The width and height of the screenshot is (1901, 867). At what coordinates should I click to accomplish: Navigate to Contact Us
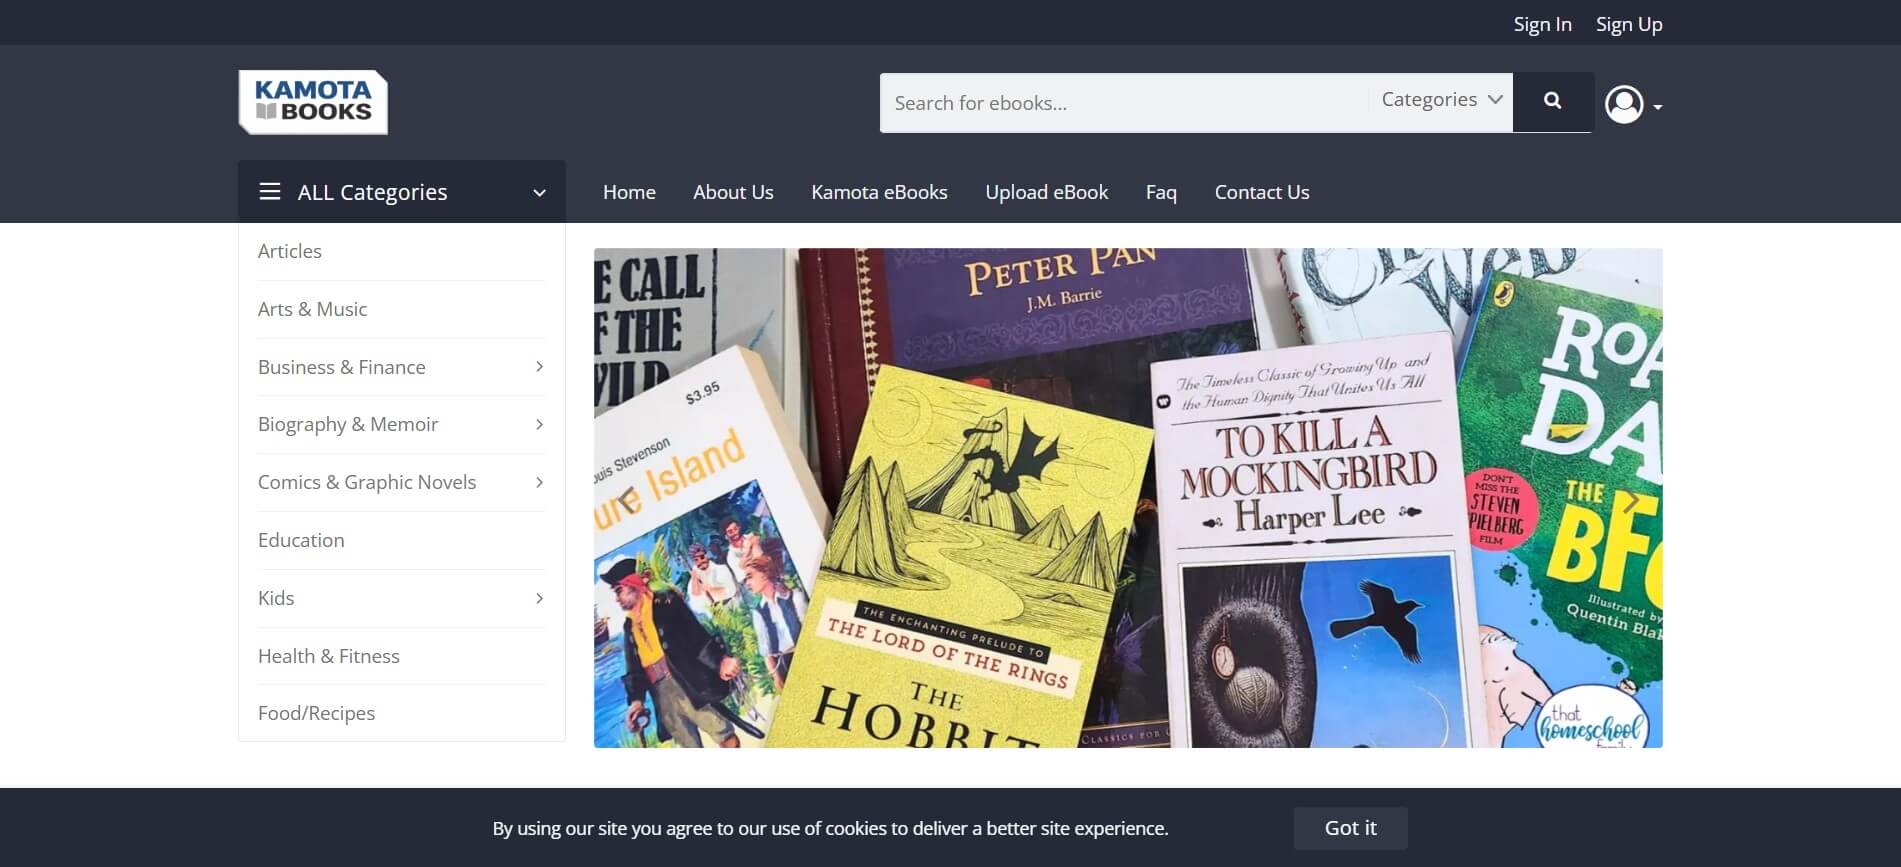coord(1262,192)
